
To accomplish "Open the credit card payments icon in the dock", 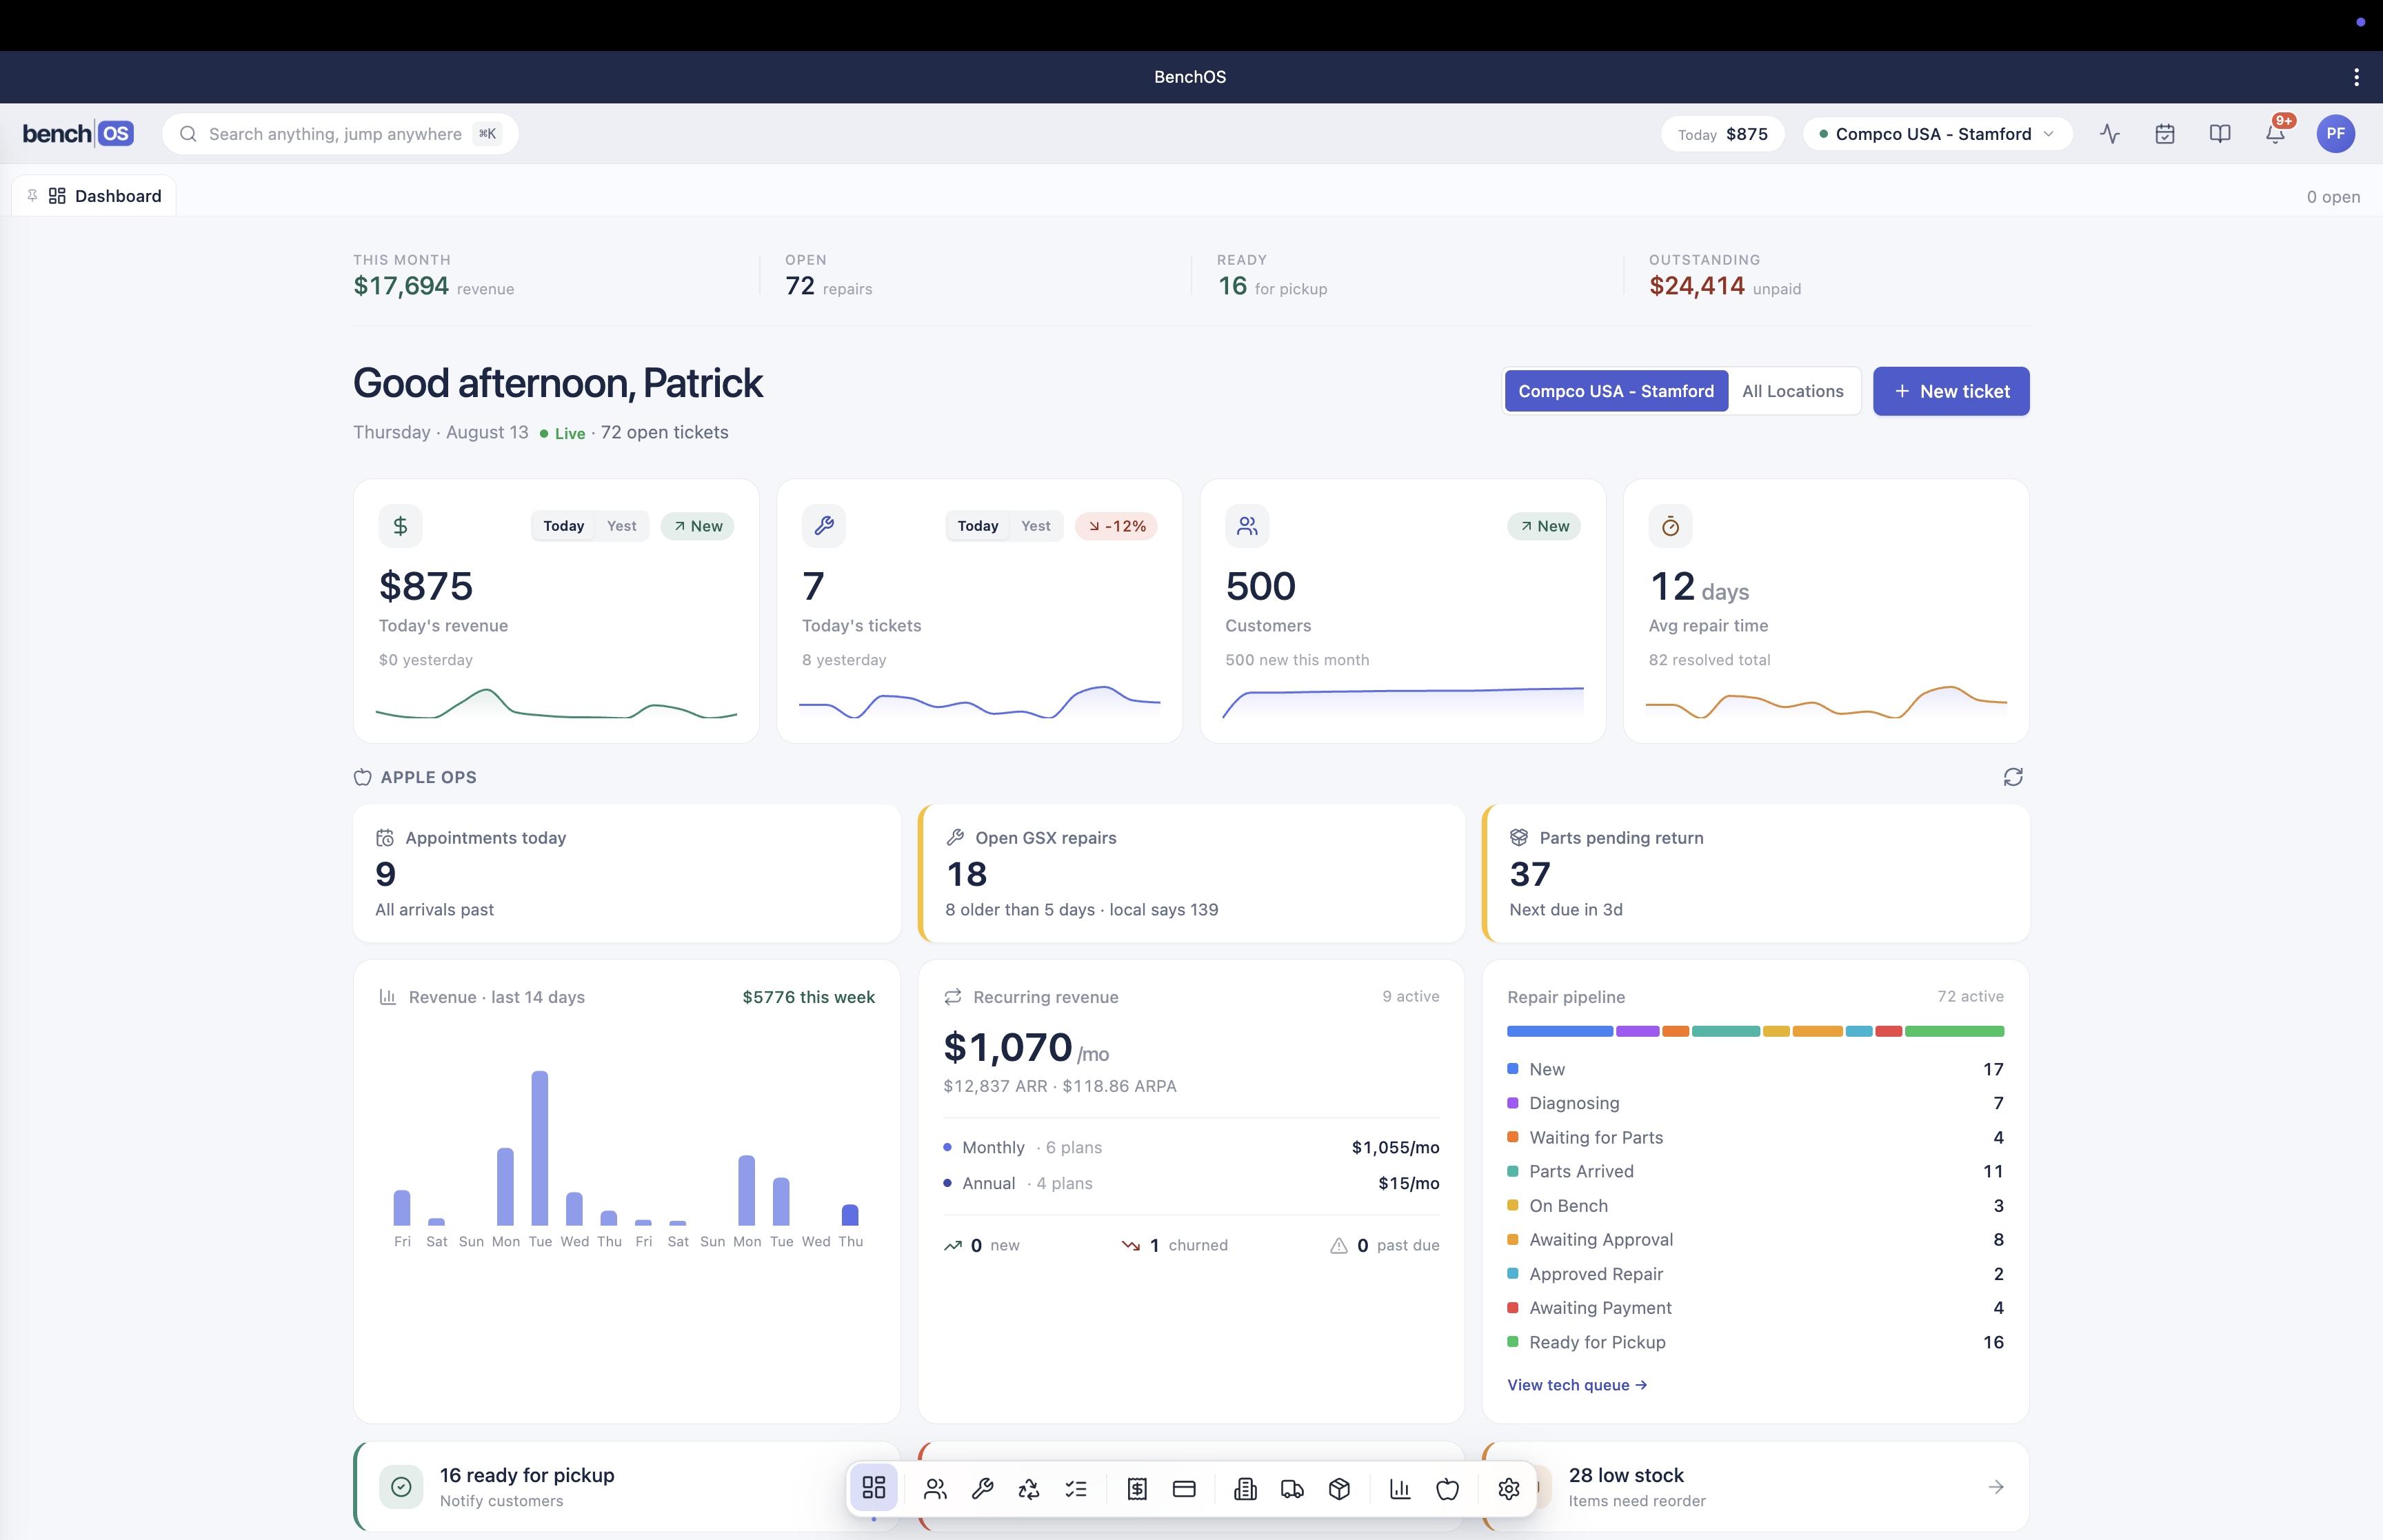I will pyautogui.click(x=1184, y=1489).
